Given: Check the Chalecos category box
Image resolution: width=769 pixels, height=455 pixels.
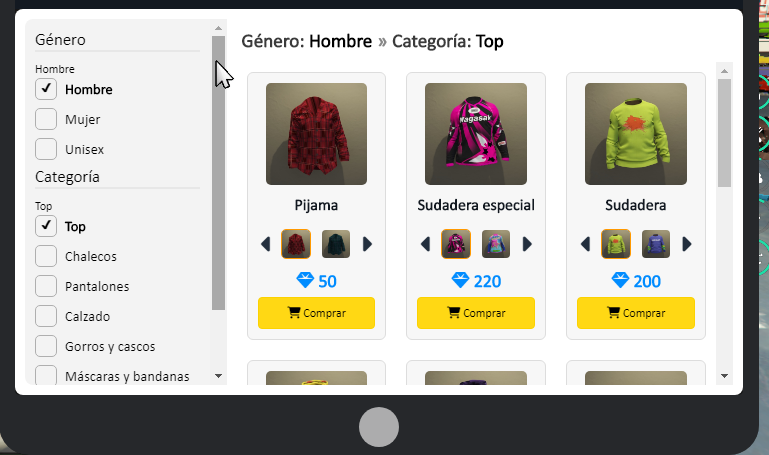Looking at the screenshot, I should [46, 256].
